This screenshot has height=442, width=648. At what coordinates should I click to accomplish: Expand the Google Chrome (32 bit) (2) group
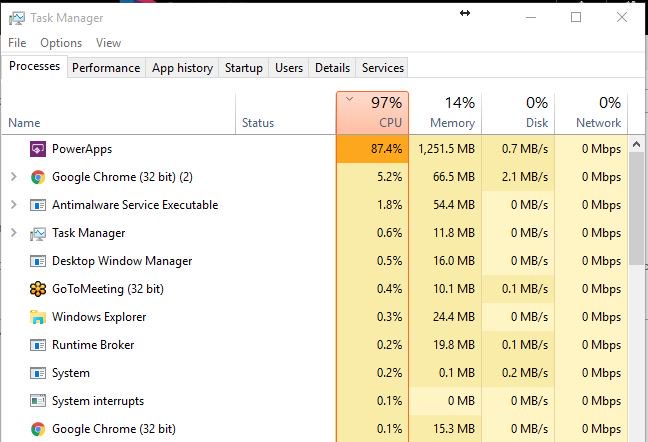coord(14,177)
